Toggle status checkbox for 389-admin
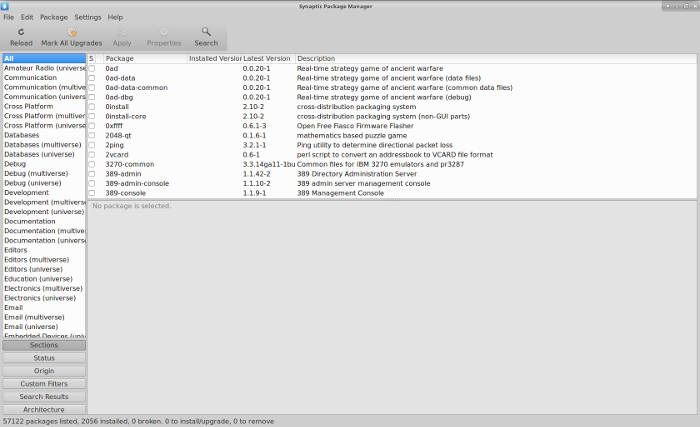Screen dimensions: 700x427 coord(92,174)
